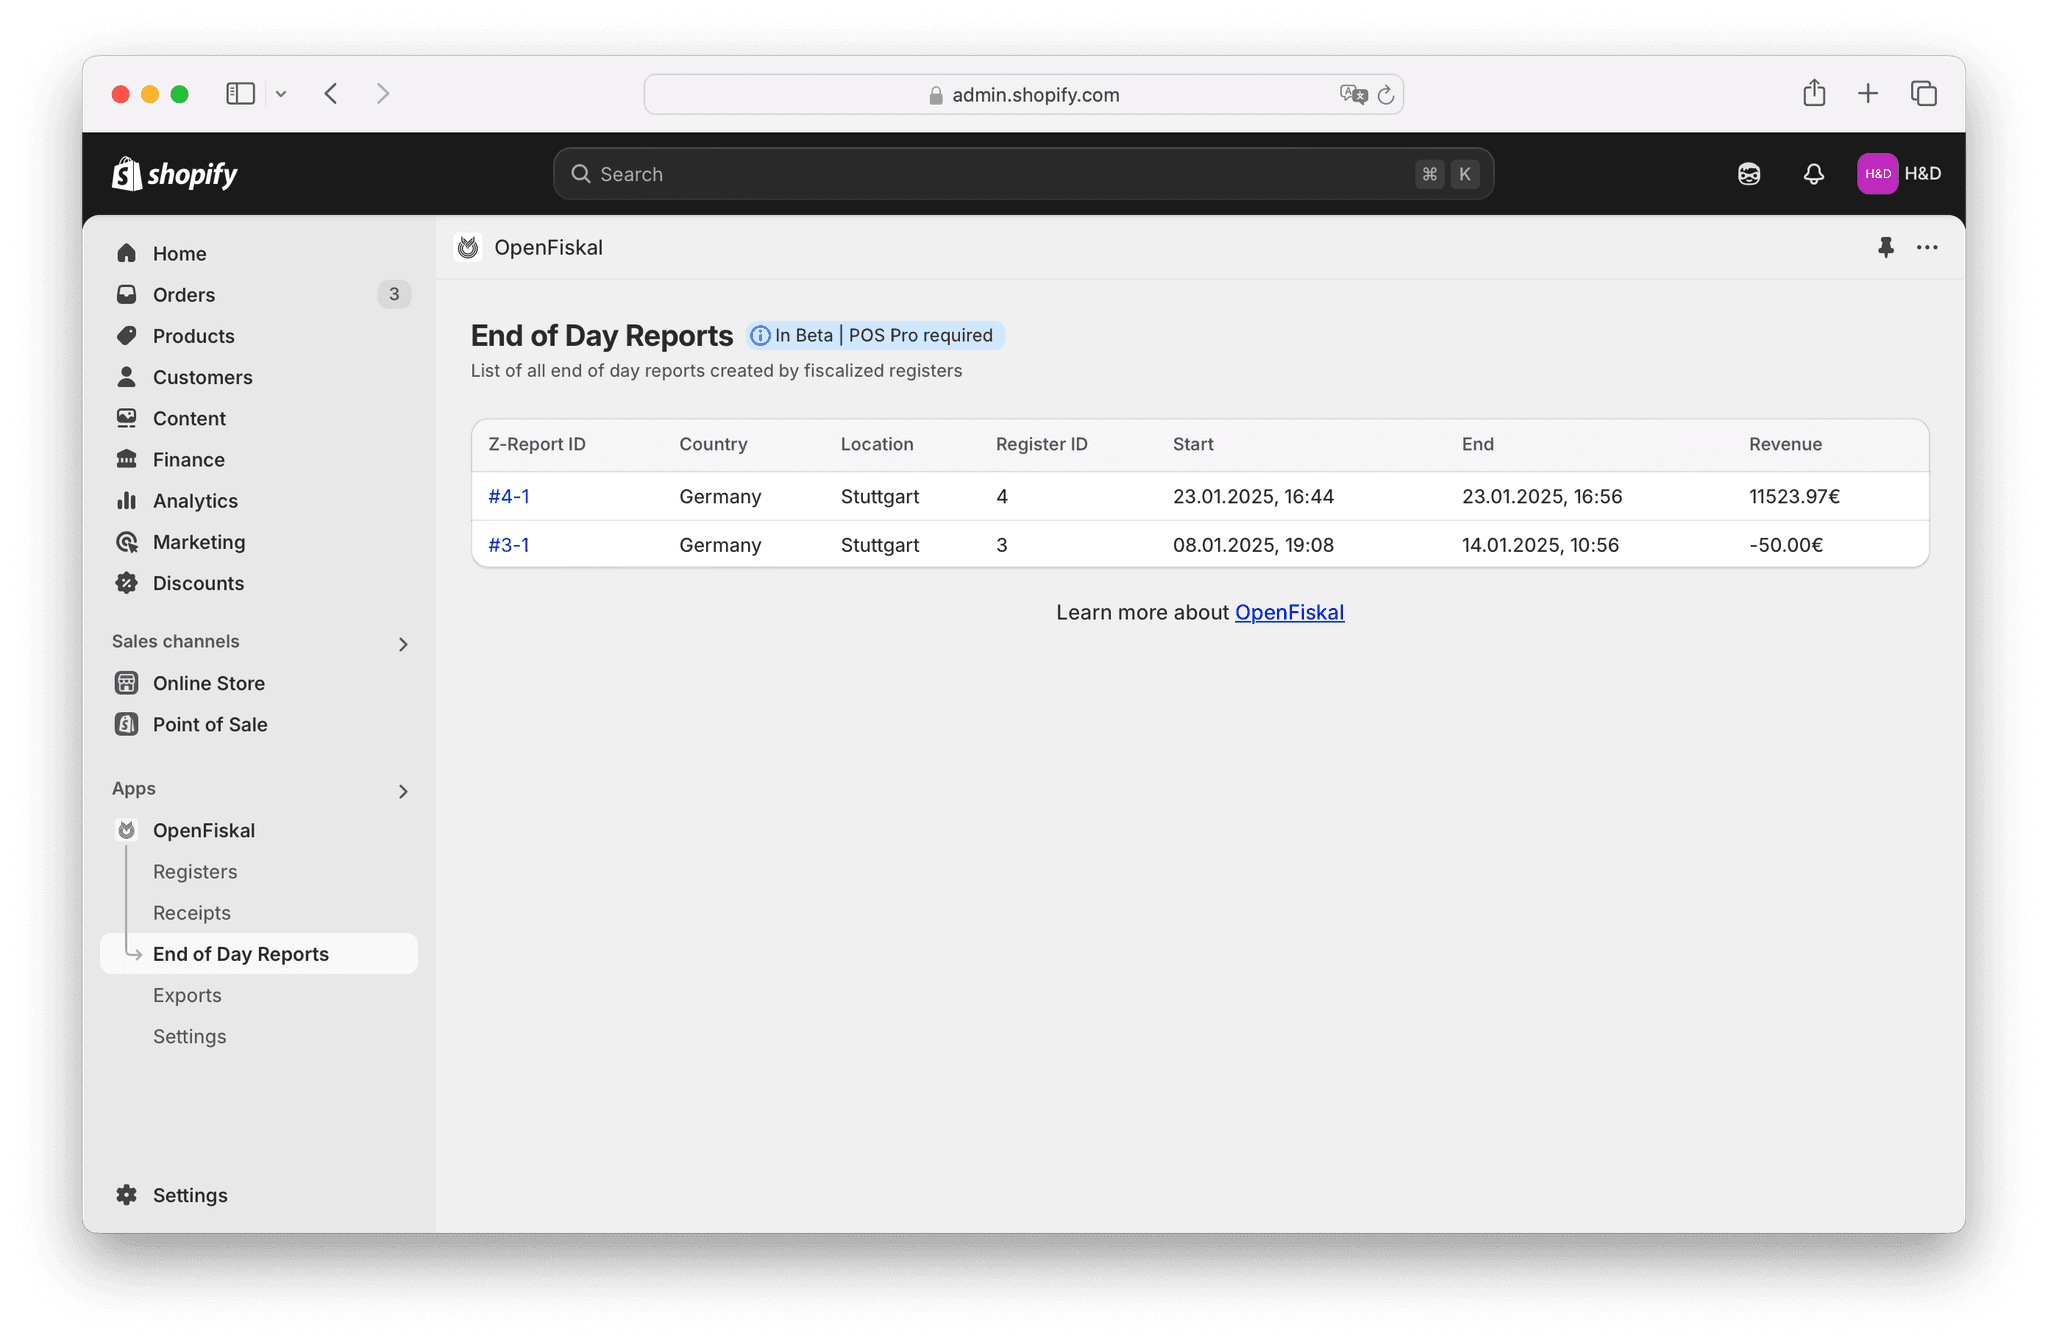The width and height of the screenshot is (2048, 1342).
Task: Click revenue value -50.00€
Action: 1786,545
